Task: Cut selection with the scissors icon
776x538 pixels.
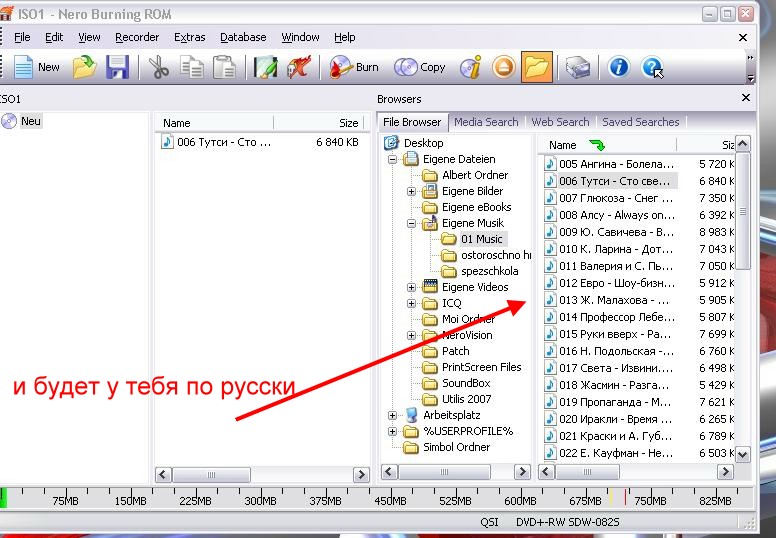Action: (x=158, y=67)
